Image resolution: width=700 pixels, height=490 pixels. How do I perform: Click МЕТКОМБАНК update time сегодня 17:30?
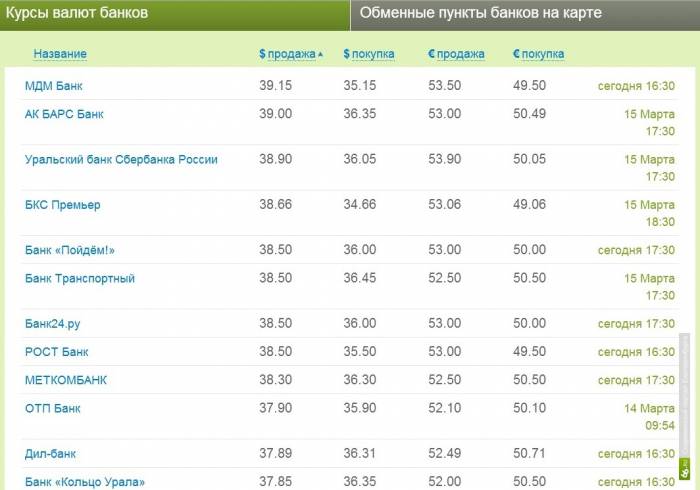point(636,380)
